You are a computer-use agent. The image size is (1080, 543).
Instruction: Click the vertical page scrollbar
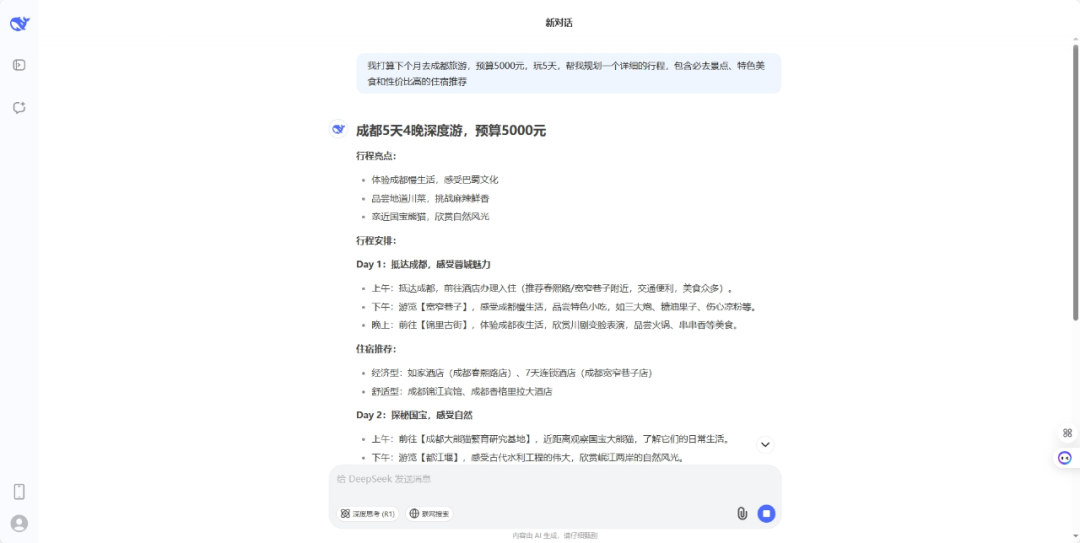(x=1075, y=182)
